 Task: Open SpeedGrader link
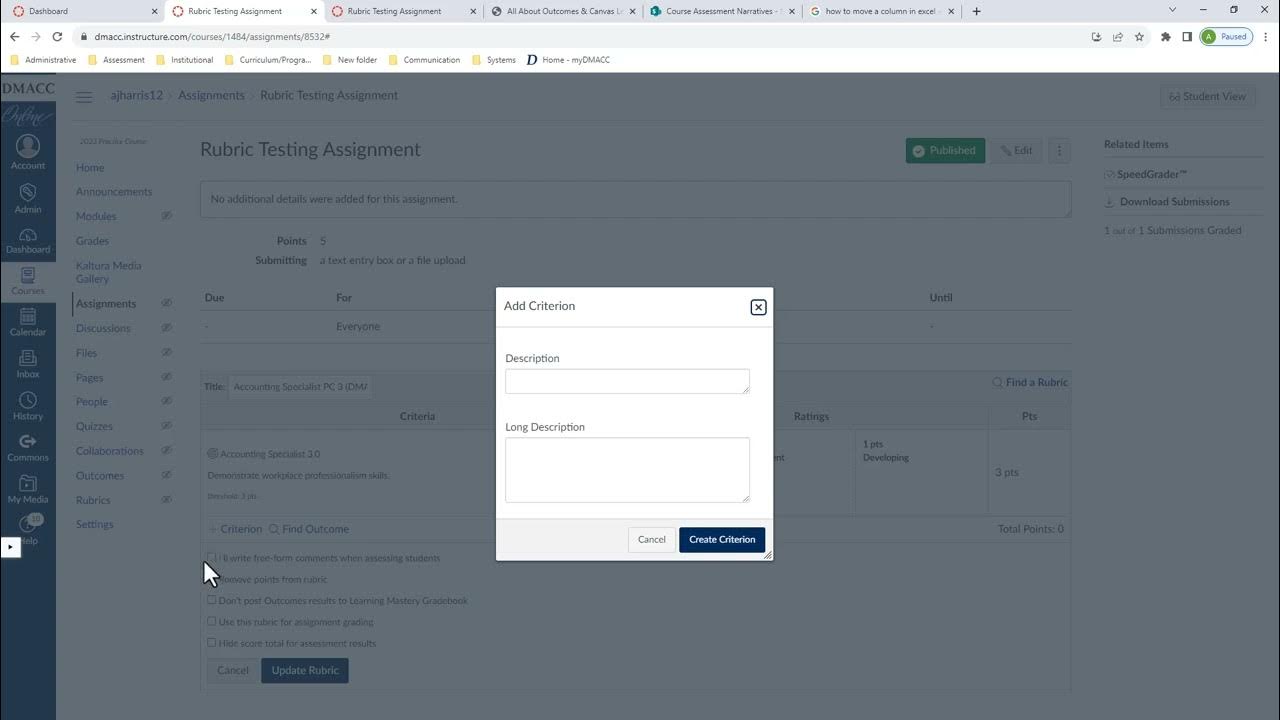[1152, 174]
